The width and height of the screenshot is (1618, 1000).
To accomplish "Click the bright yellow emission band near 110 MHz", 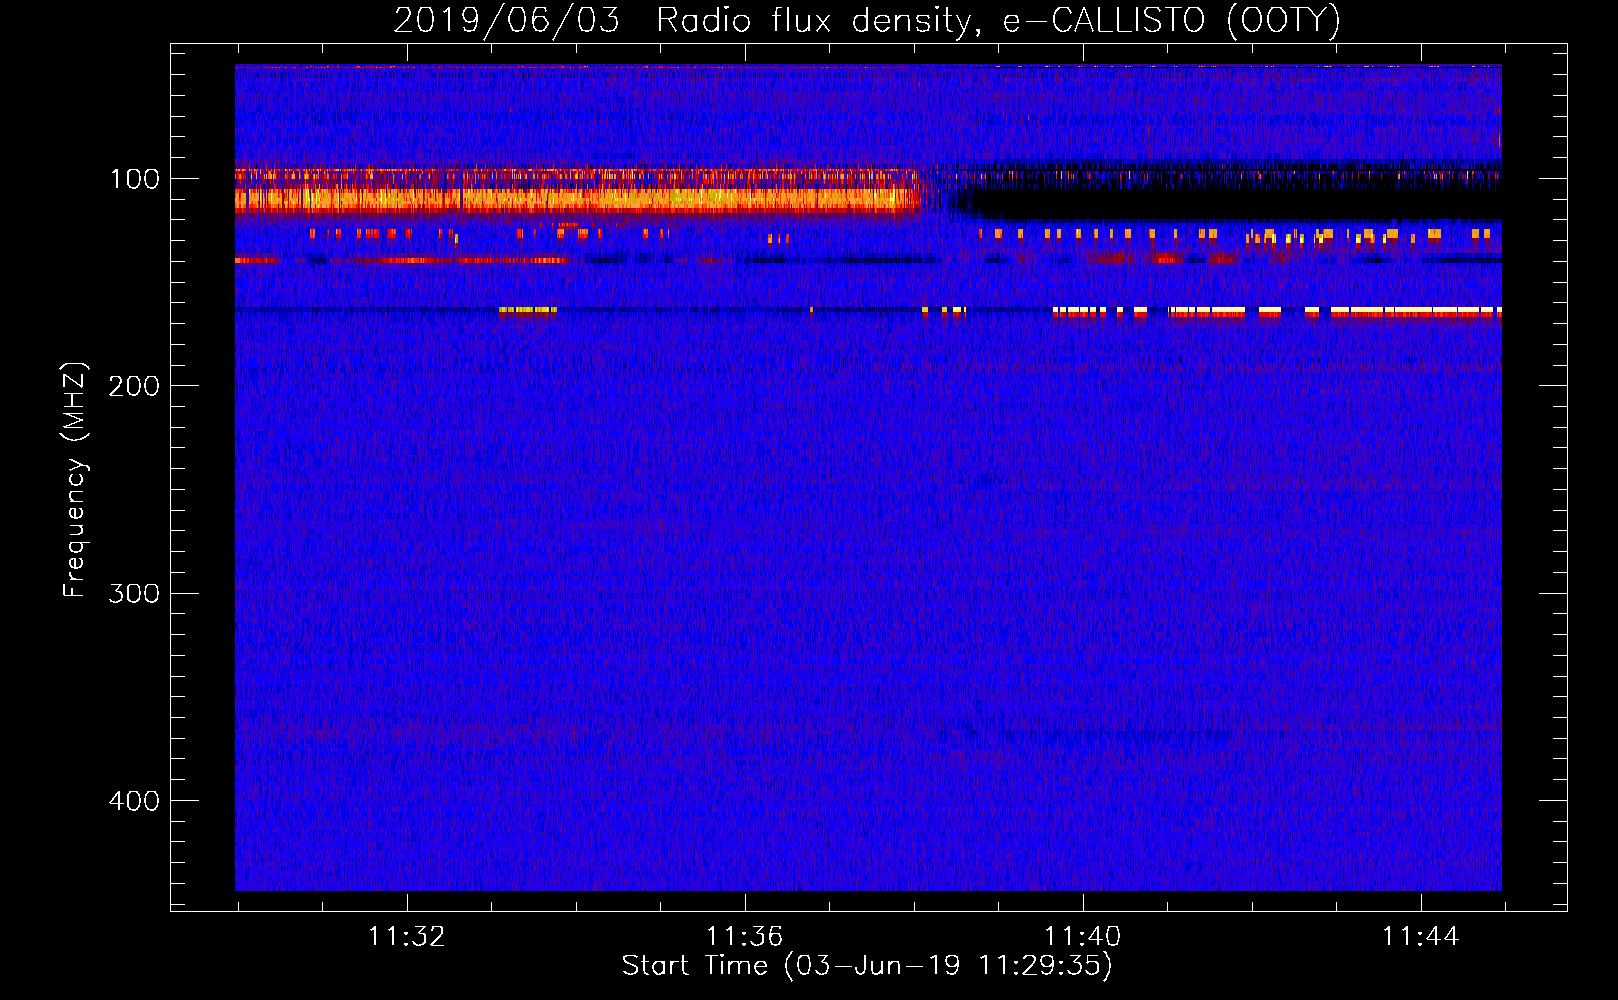I will point(577,199).
